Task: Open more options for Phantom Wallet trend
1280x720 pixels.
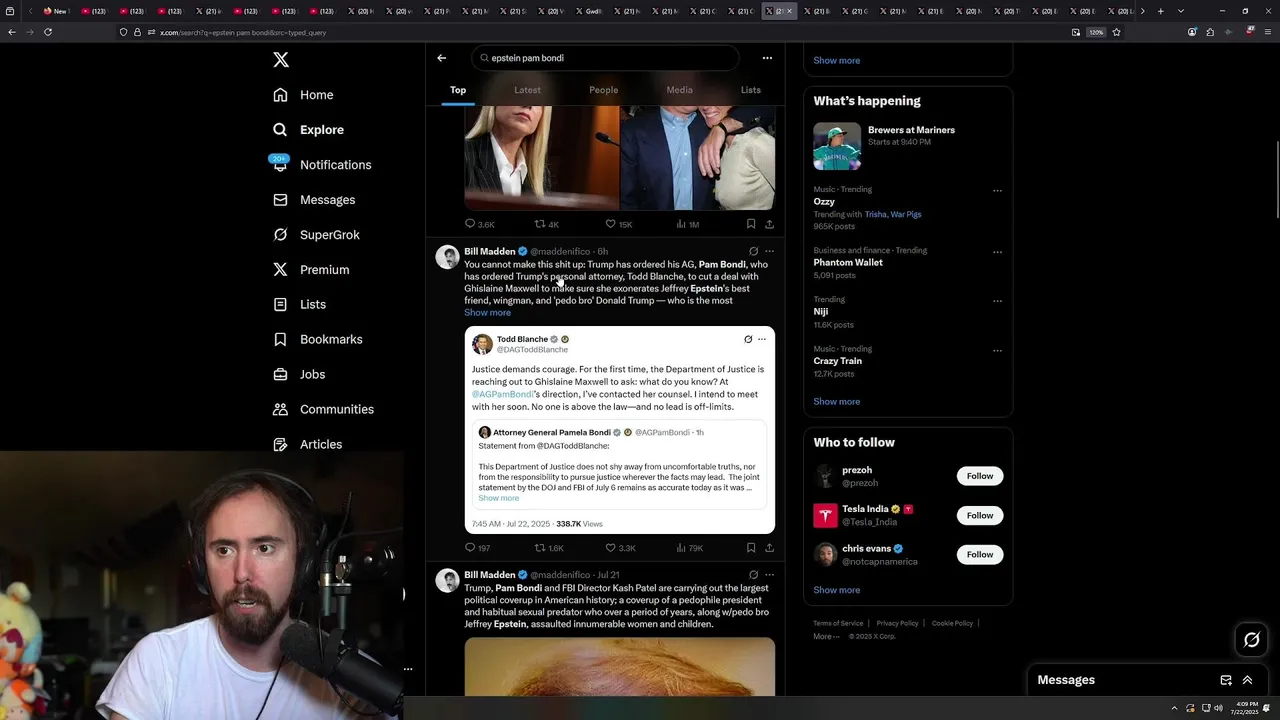Action: click(x=997, y=252)
